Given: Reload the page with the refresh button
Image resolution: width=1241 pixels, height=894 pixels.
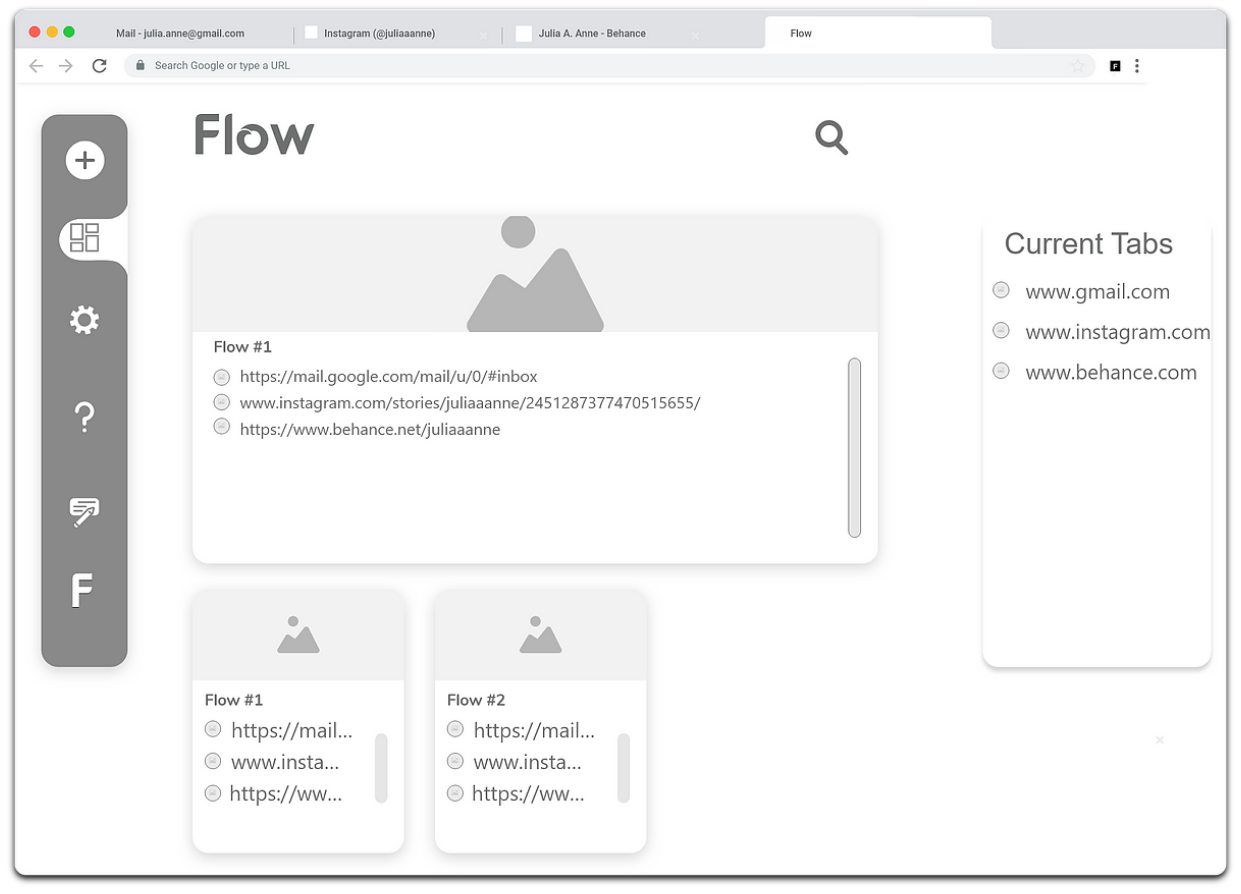Looking at the screenshot, I should [99, 66].
